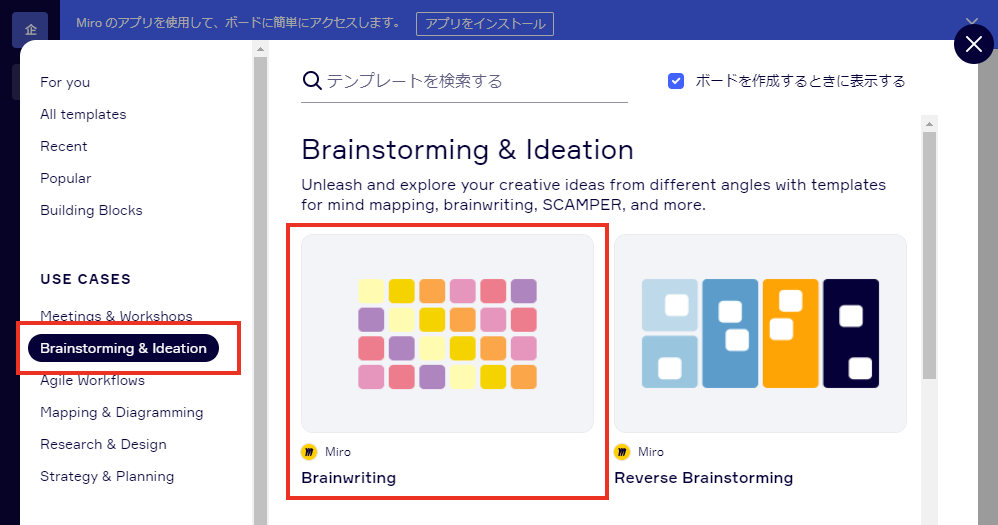Image resolution: width=998 pixels, height=525 pixels.
Task: Select the Reverse Brainstorming template thumbnail
Action: (x=761, y=333)
